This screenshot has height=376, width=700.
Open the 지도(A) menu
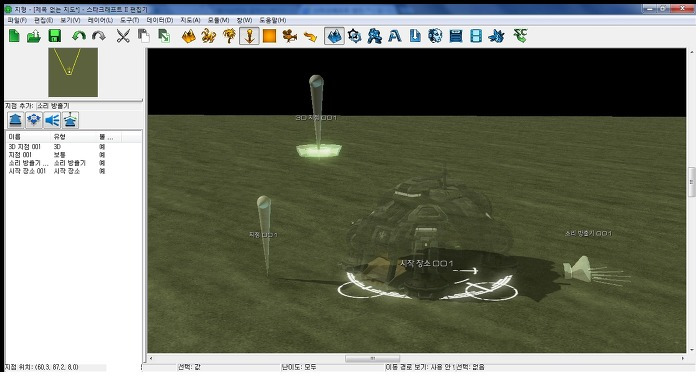pyautogui.click(x=190, y=20)
